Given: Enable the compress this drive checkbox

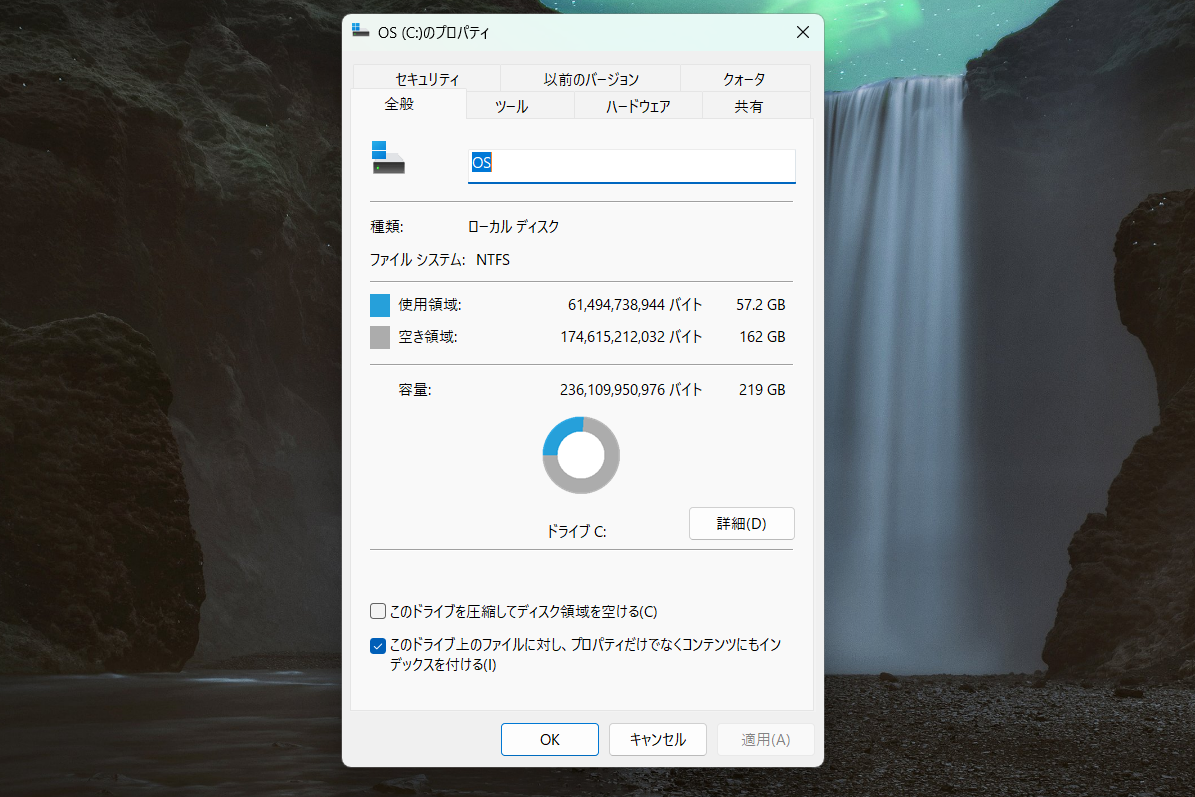Looking at the screenshot, I should (378, 611).
